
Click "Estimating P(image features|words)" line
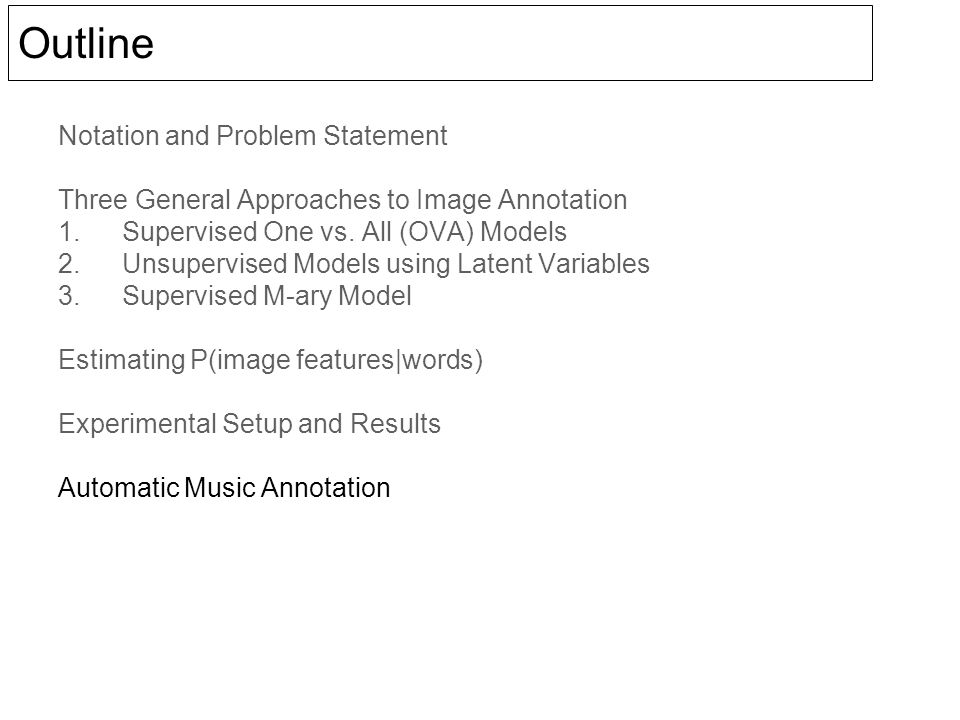(x=271, y=359)
